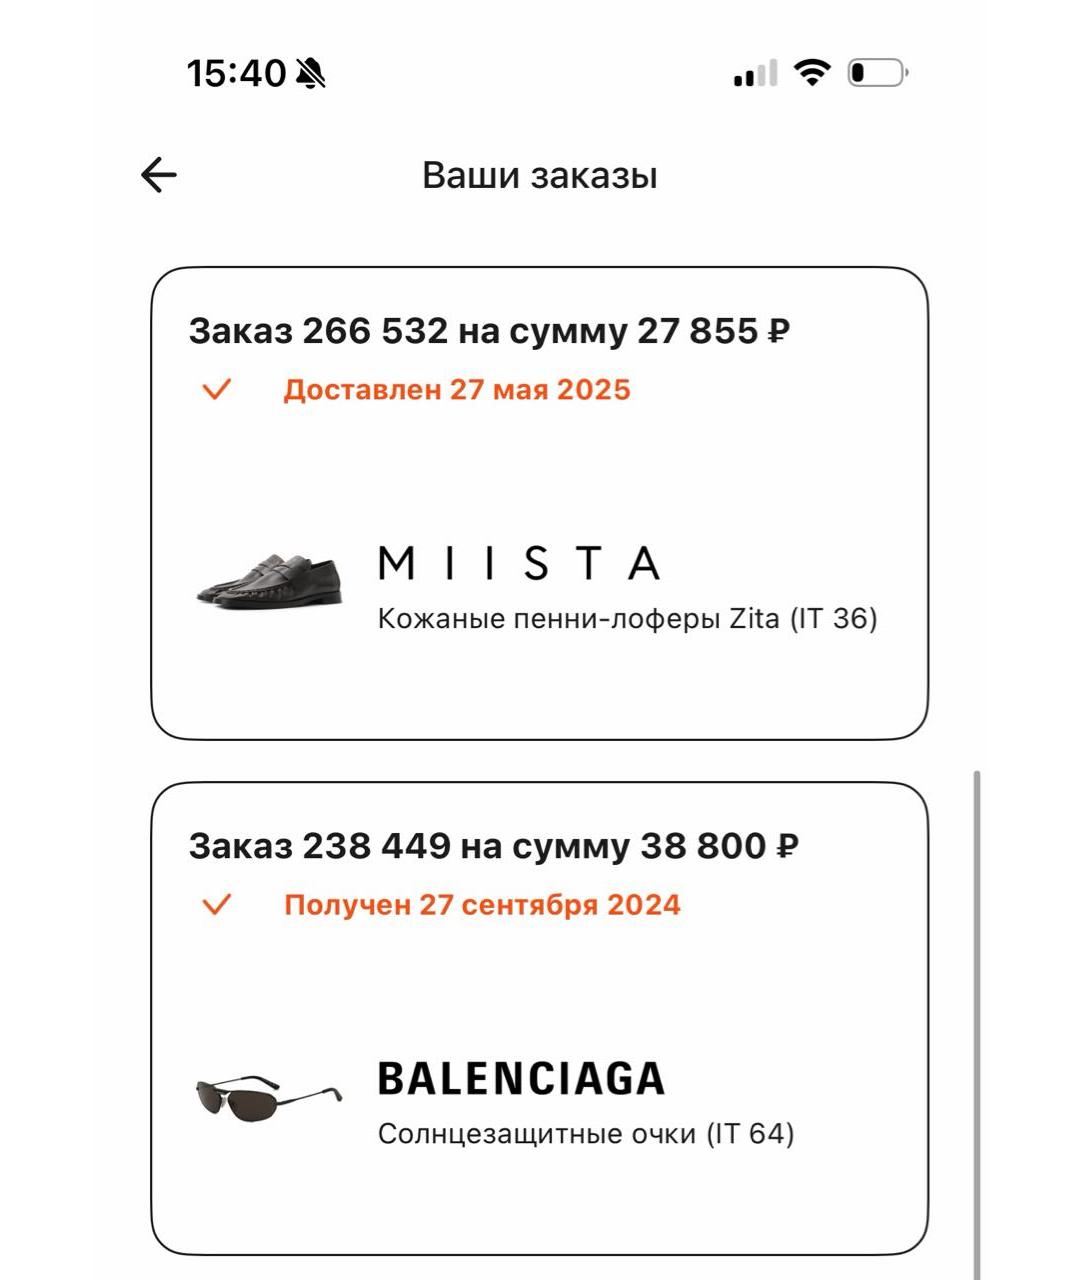Open the black loafers product thumbnail

tap(270, 578)
